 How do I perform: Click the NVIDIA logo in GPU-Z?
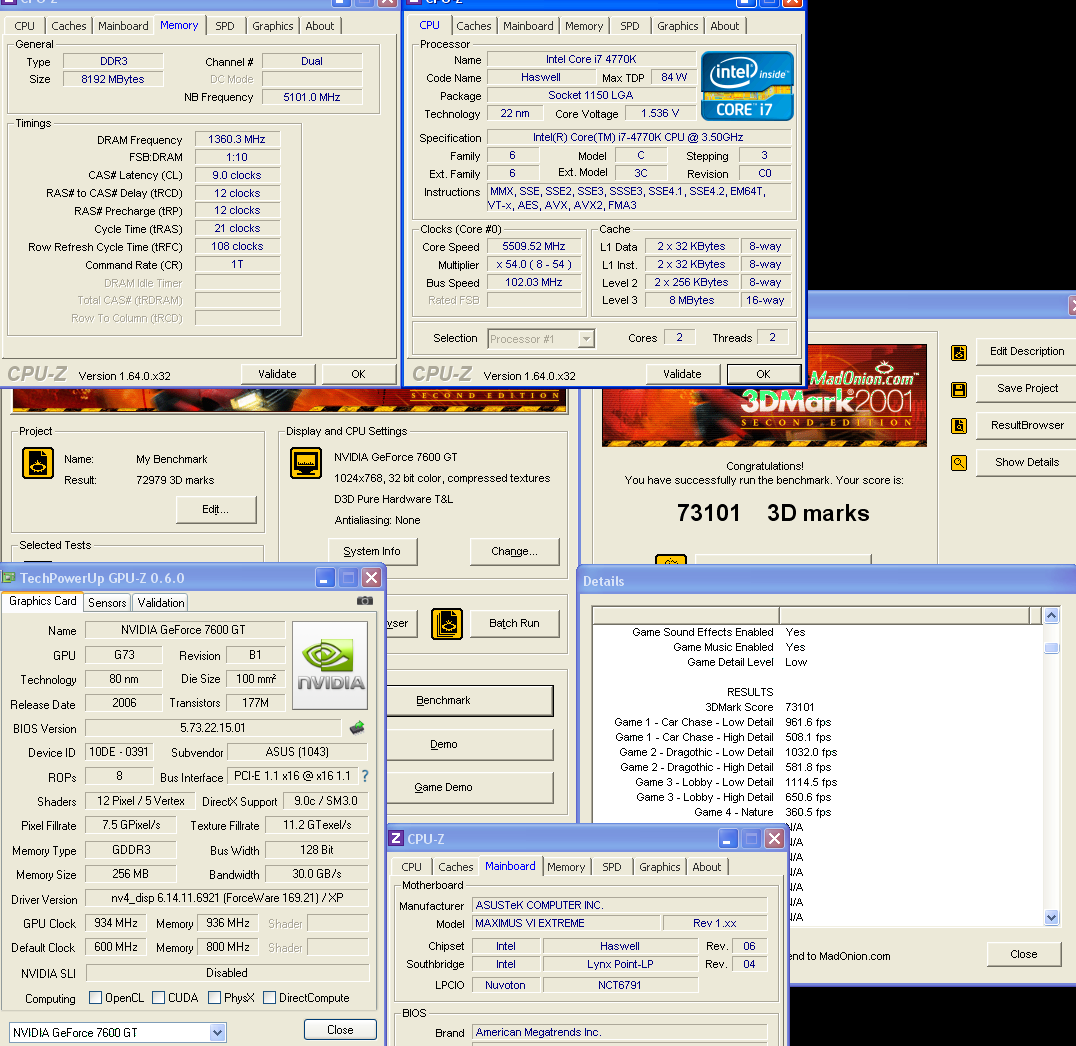pos(330,665)
